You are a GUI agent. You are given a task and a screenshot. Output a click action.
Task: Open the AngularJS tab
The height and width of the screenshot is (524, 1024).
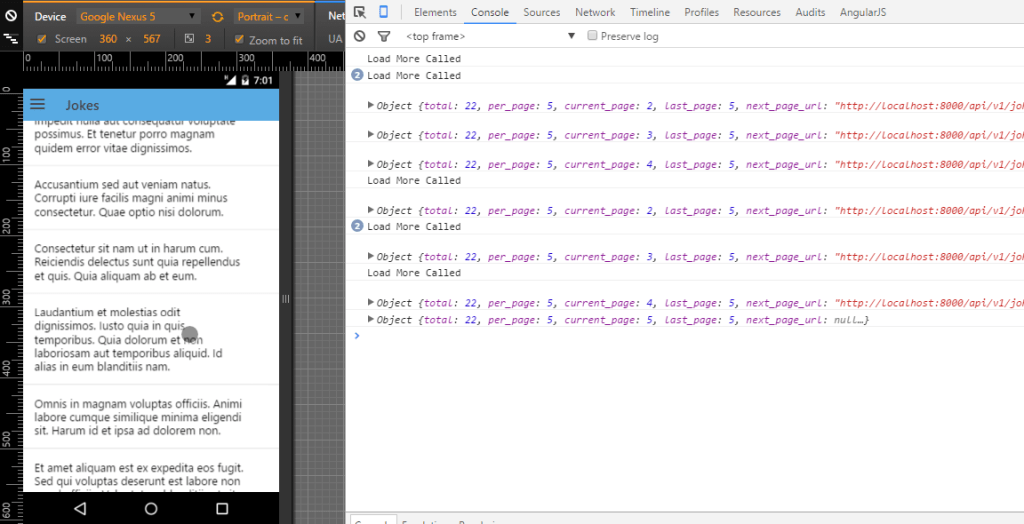[x=862, y=12]
